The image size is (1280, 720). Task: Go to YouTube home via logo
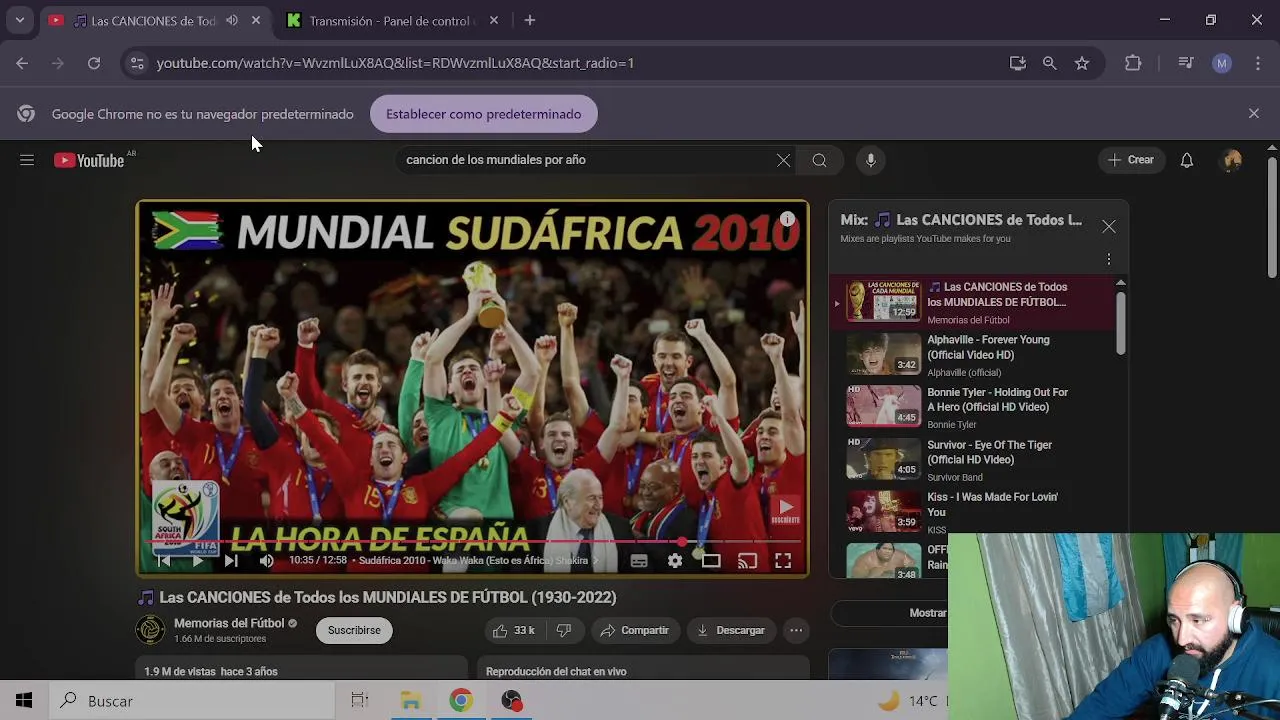(89, 160)
